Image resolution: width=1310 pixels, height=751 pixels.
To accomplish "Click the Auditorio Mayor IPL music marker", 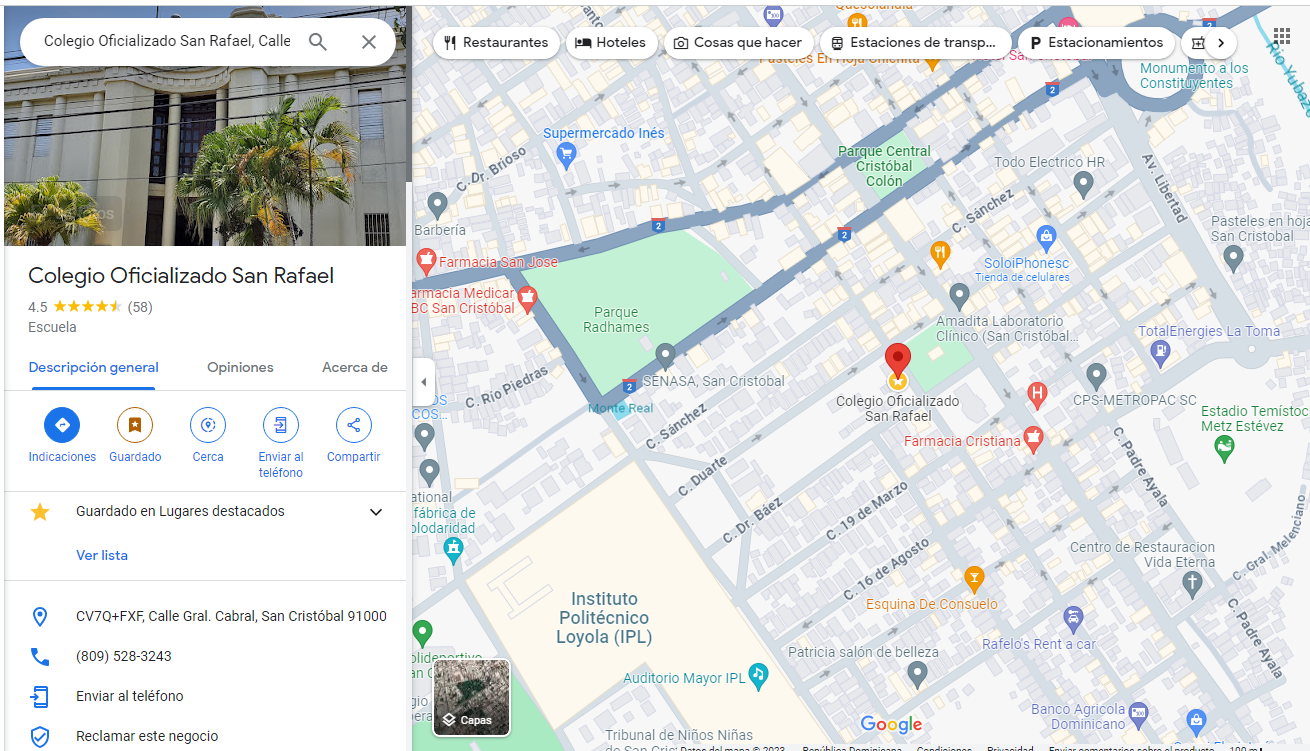I will [x=758, y=675].
